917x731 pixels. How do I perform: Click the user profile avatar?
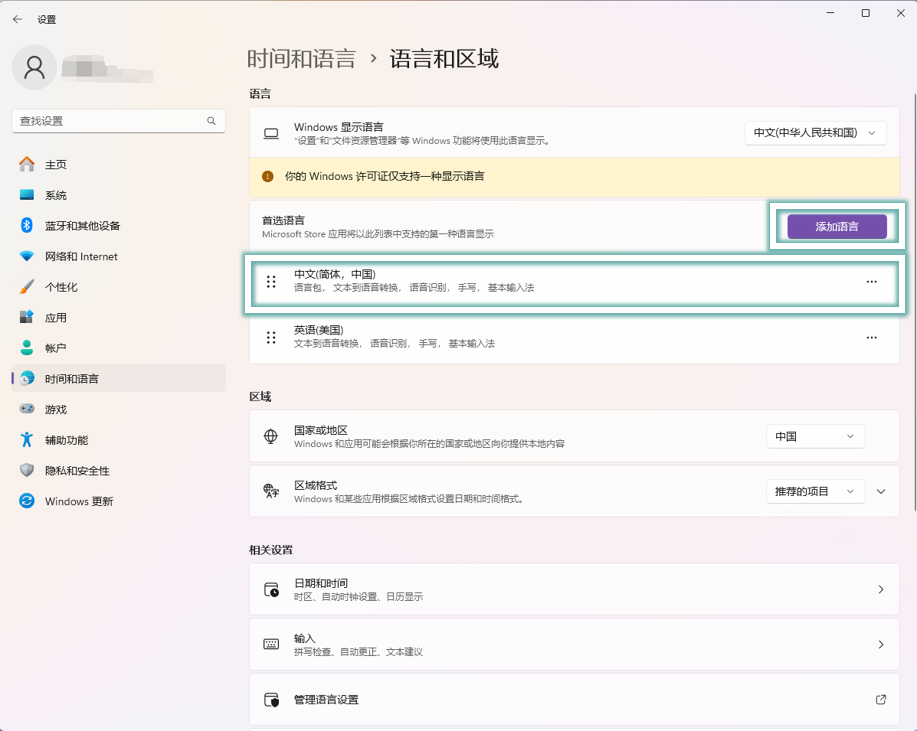(35, 67)
